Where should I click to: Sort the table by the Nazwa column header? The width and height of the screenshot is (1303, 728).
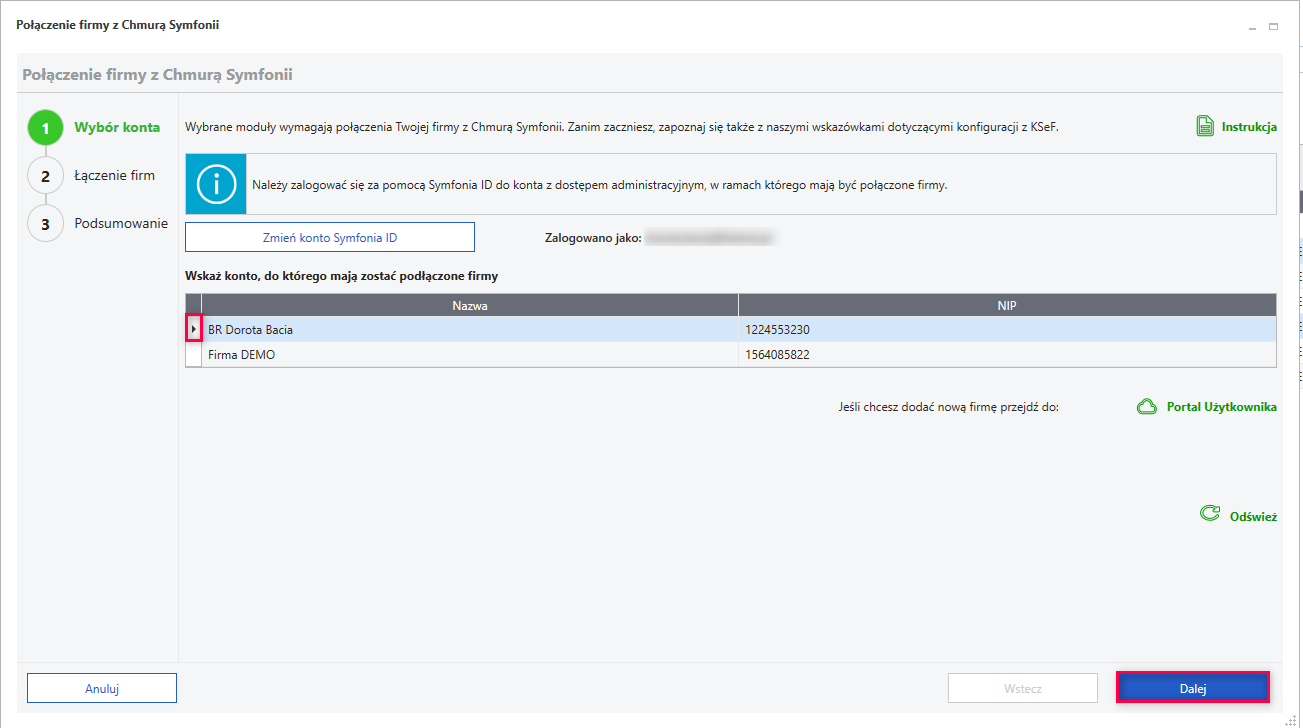(469, 306)
